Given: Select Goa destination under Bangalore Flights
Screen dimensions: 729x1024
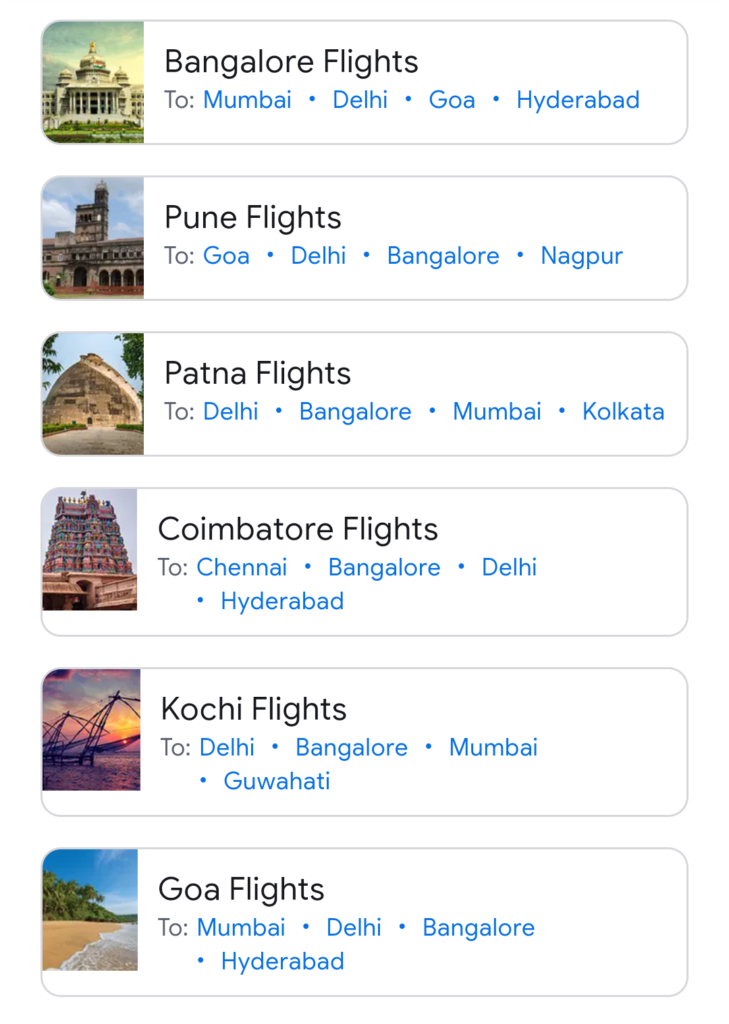Looking at the screenshot, I should 452,100.
